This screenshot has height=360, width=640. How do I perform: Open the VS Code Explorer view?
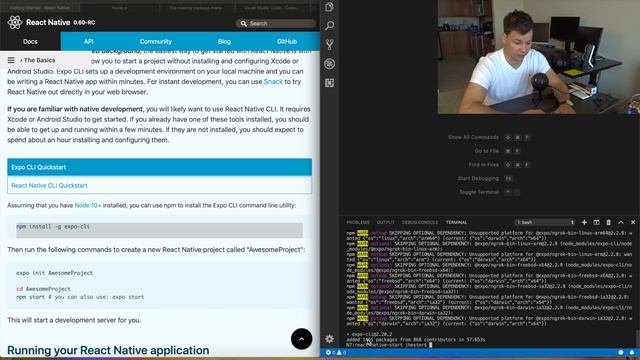point(329,7)
